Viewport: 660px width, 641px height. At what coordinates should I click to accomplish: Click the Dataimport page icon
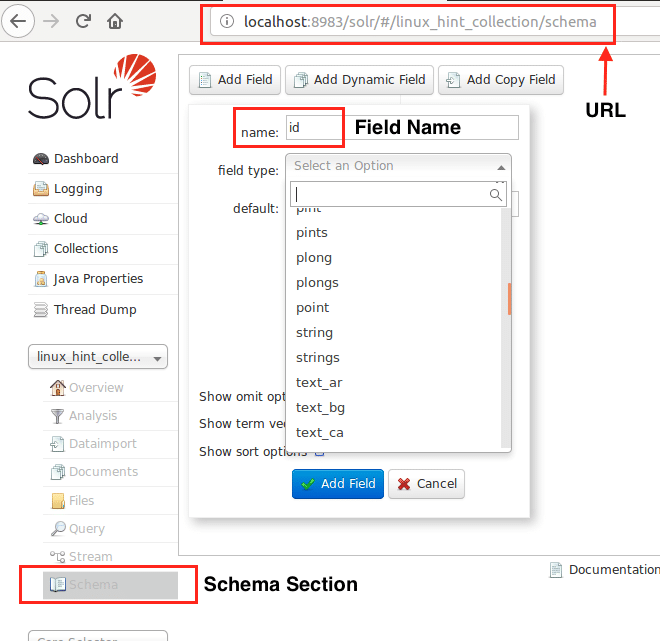point(57,444)
